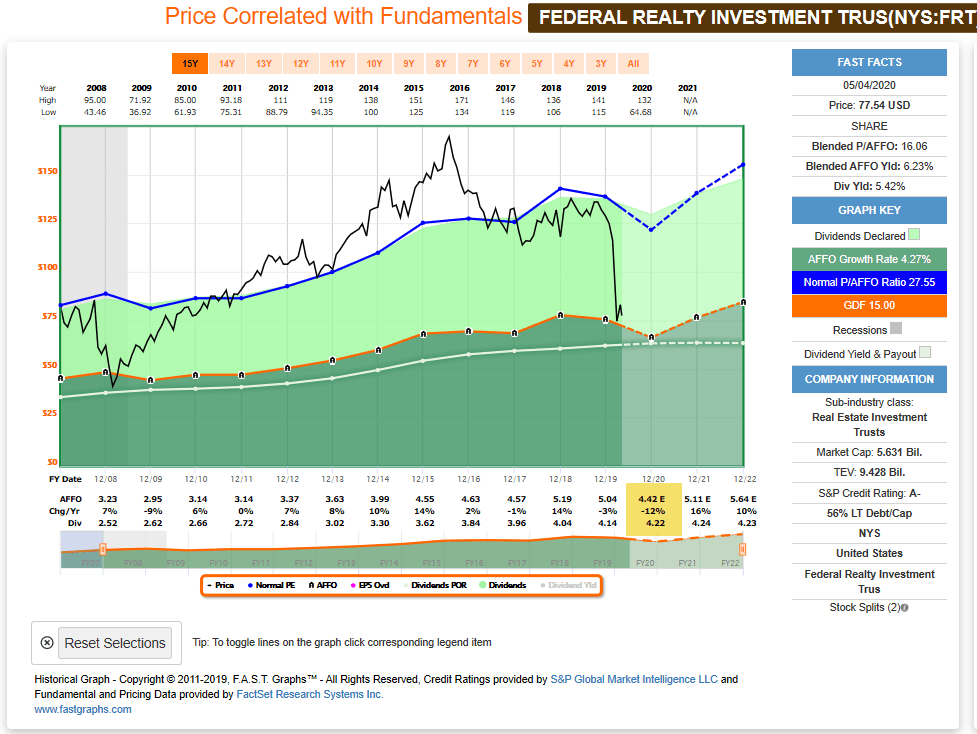
Task: Click the FAST FACTS panel header
Action: point(869,62)
